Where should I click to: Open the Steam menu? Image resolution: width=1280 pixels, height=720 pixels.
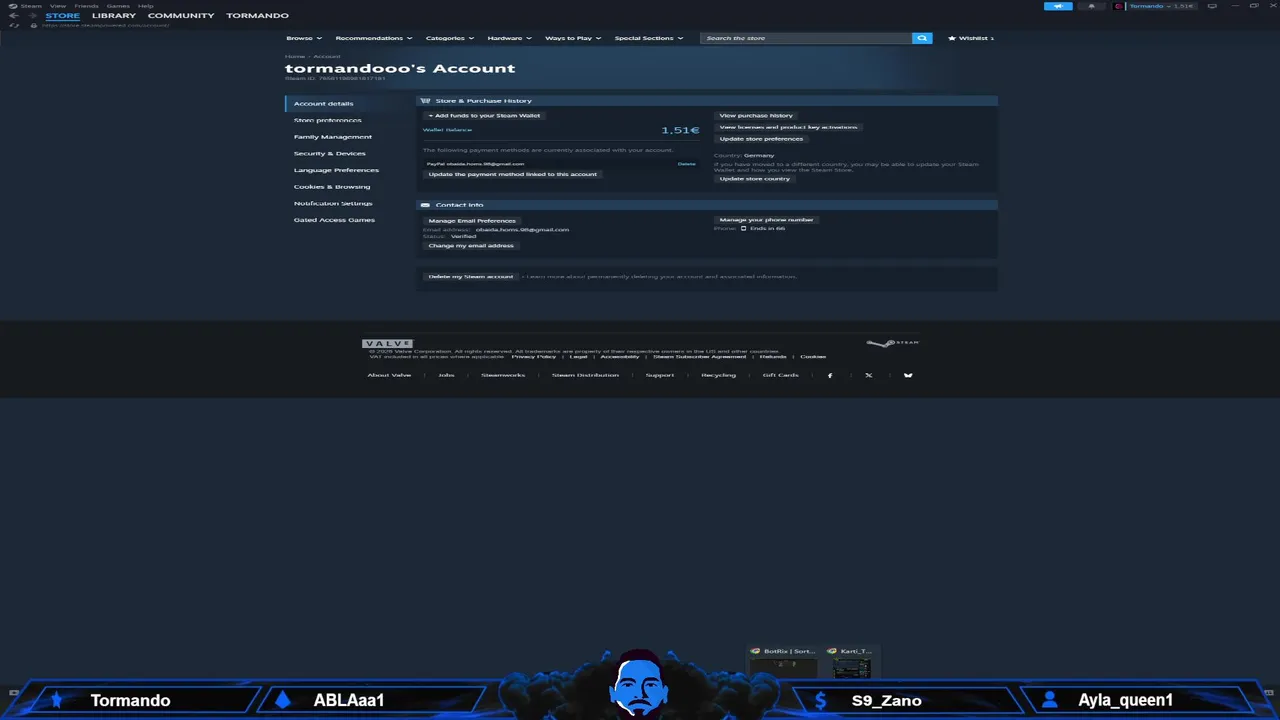pyautogui.click(x=31, y=6)
